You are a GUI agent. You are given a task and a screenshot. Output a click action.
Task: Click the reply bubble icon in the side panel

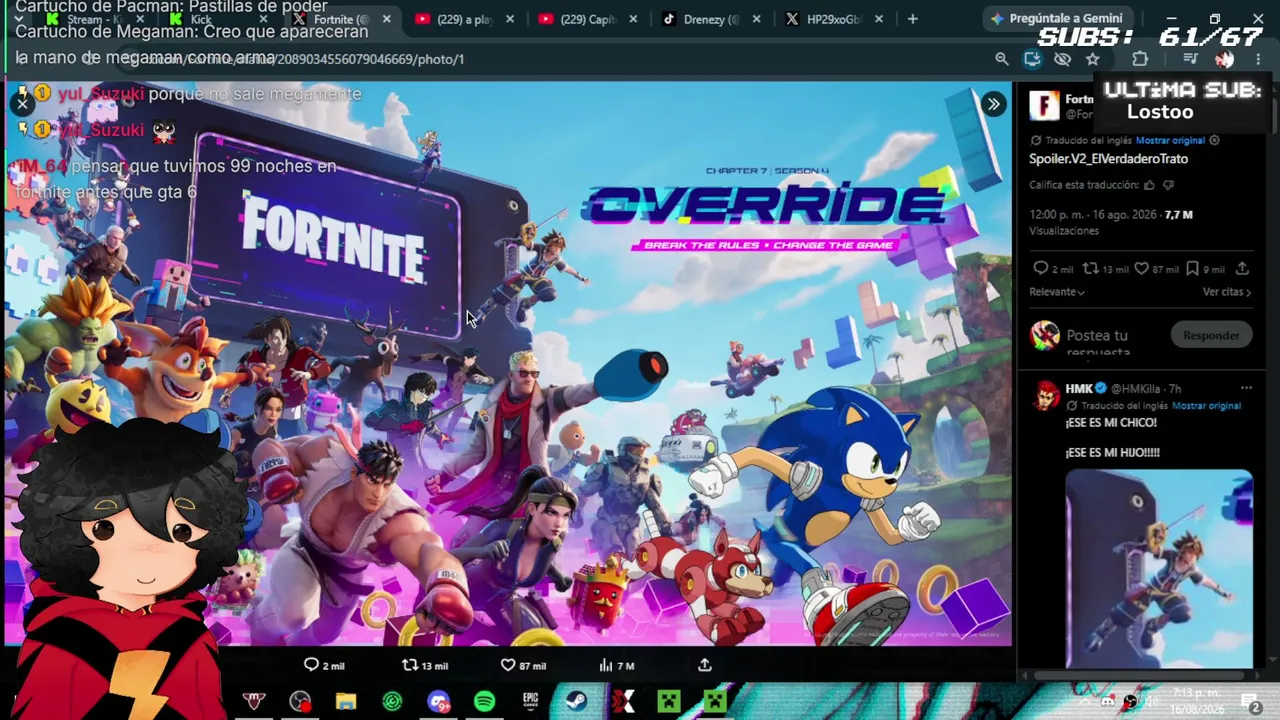tap(1040, 268)
